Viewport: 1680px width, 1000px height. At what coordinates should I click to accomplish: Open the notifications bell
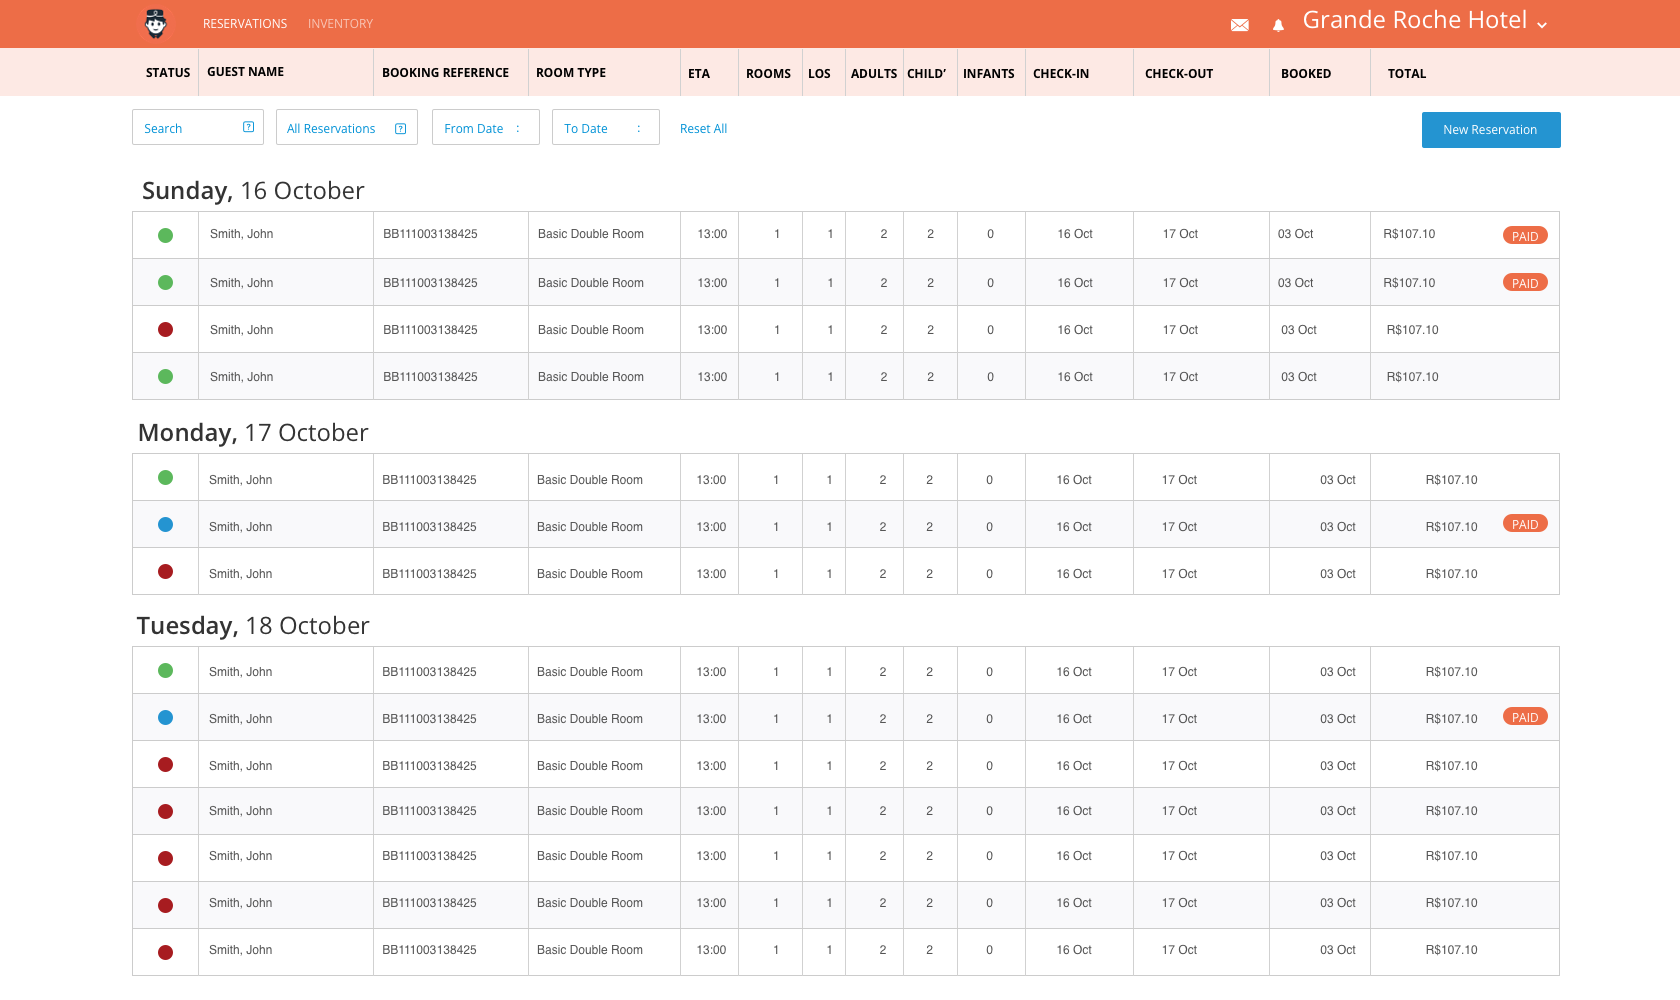[x=1278, y=25]
